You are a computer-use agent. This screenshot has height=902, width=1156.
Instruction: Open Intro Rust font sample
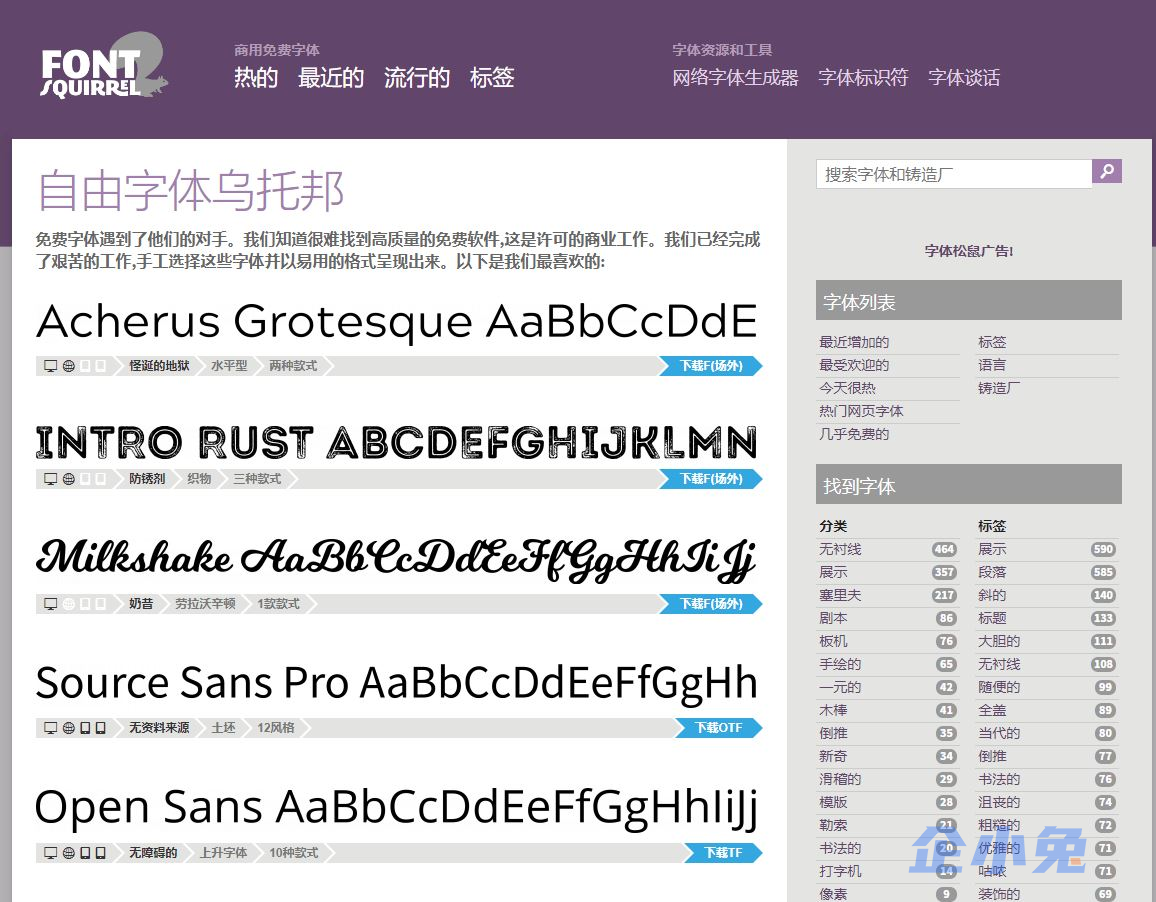(397, 442)
